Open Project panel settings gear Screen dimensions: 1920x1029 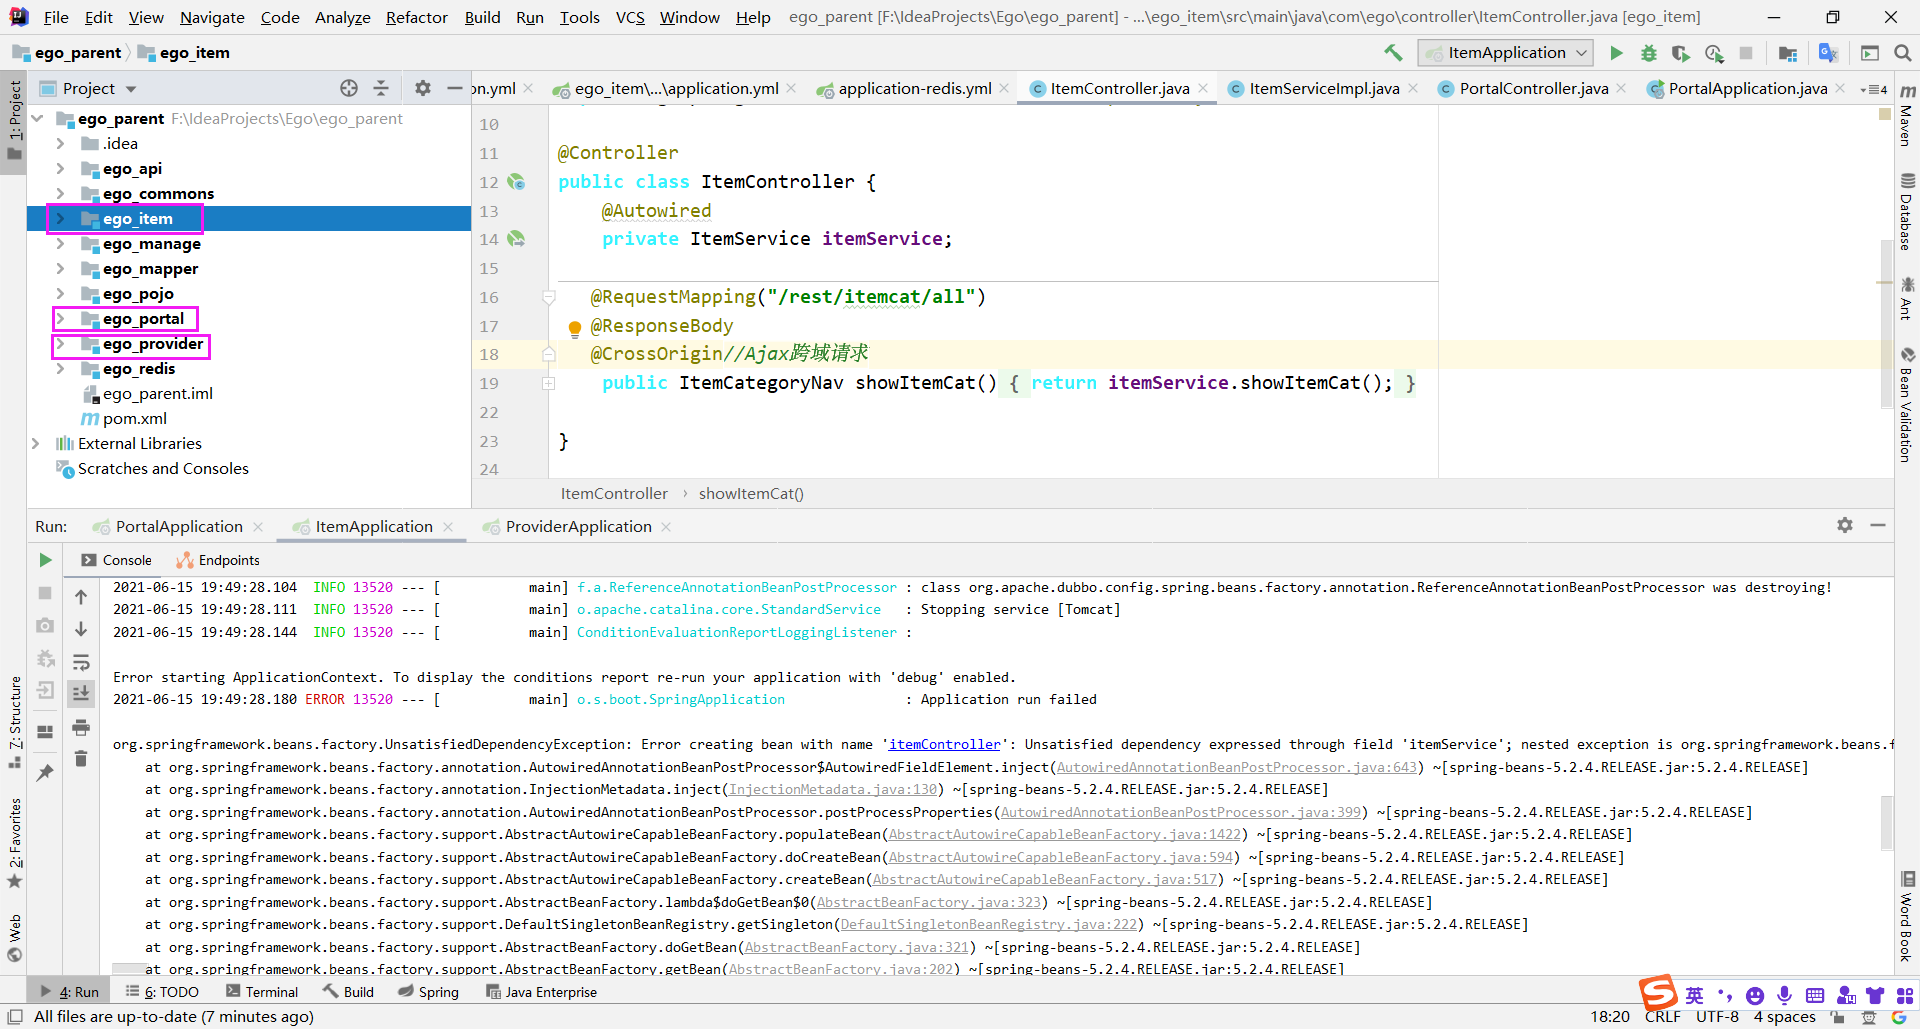tap(423, 88)
